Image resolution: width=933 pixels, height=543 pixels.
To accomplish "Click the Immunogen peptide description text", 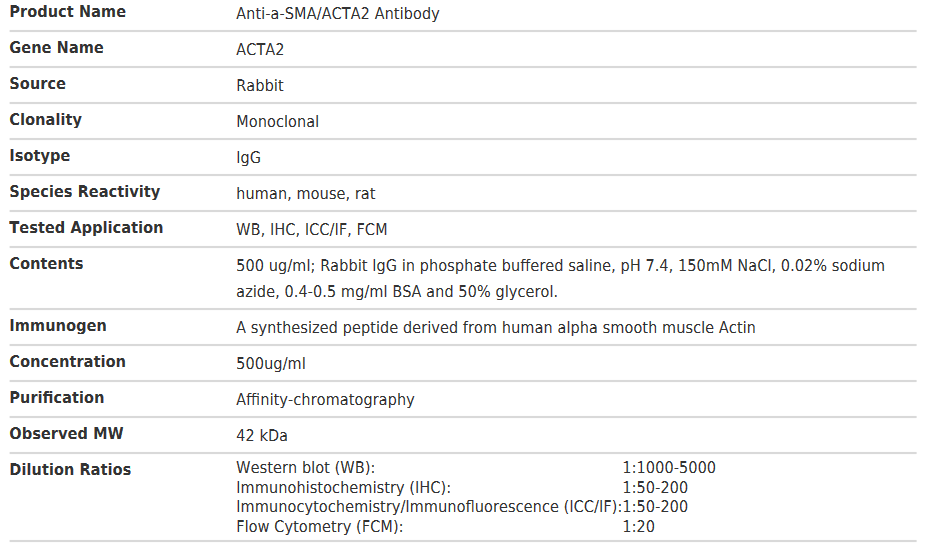I will click(x=495, y=328).
